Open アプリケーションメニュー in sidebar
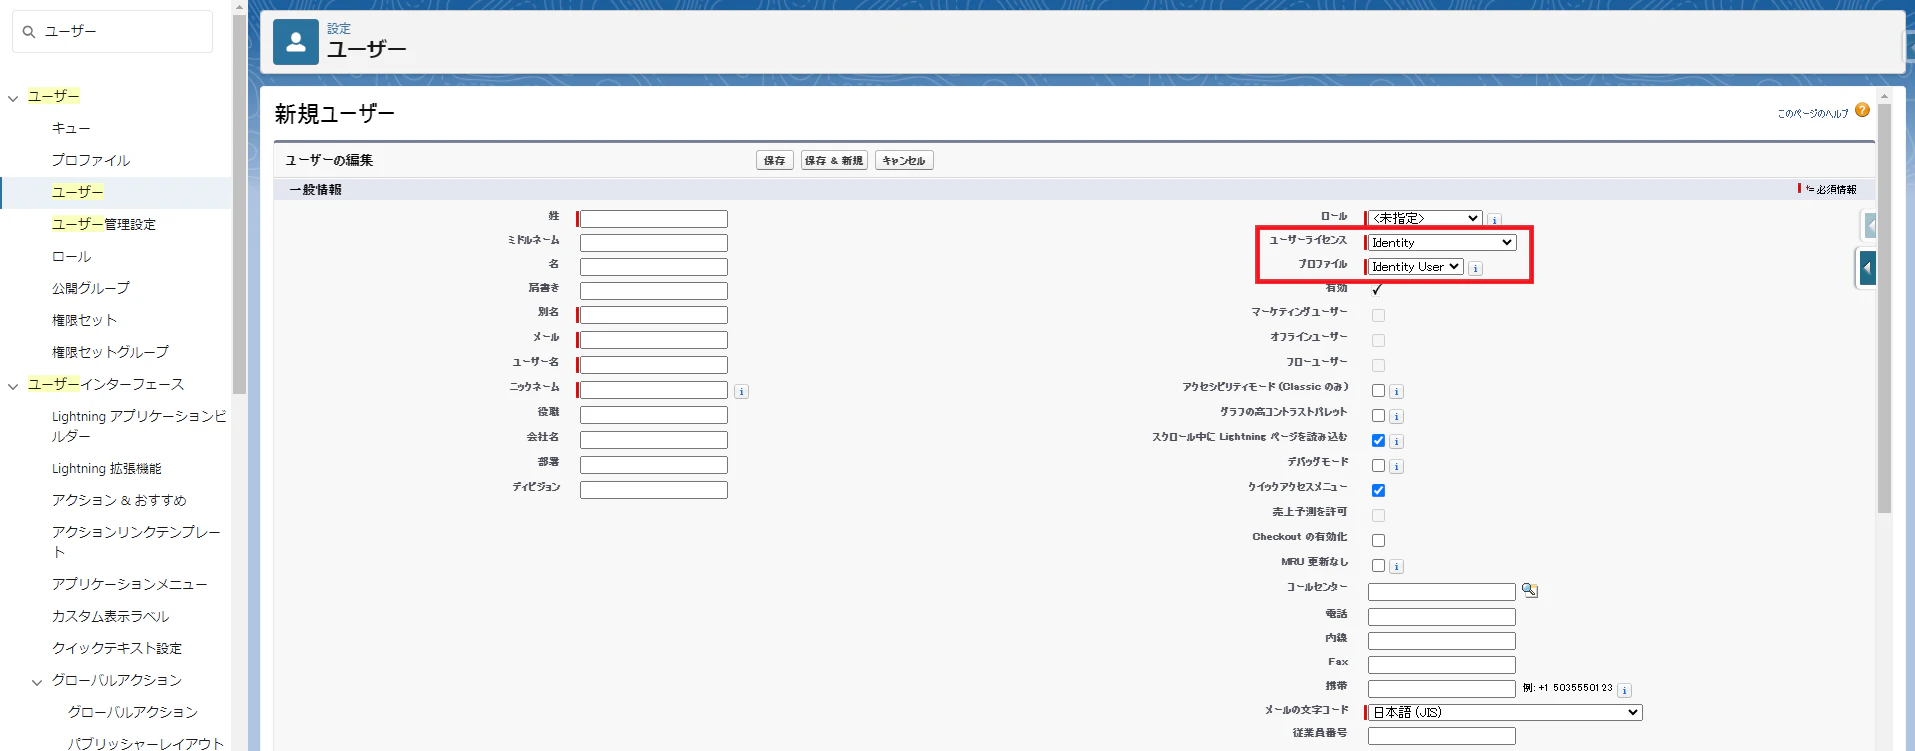Image resolution: width=1915 pixels, height=751 pixels. pyautogui.click(x=130, y=584)
